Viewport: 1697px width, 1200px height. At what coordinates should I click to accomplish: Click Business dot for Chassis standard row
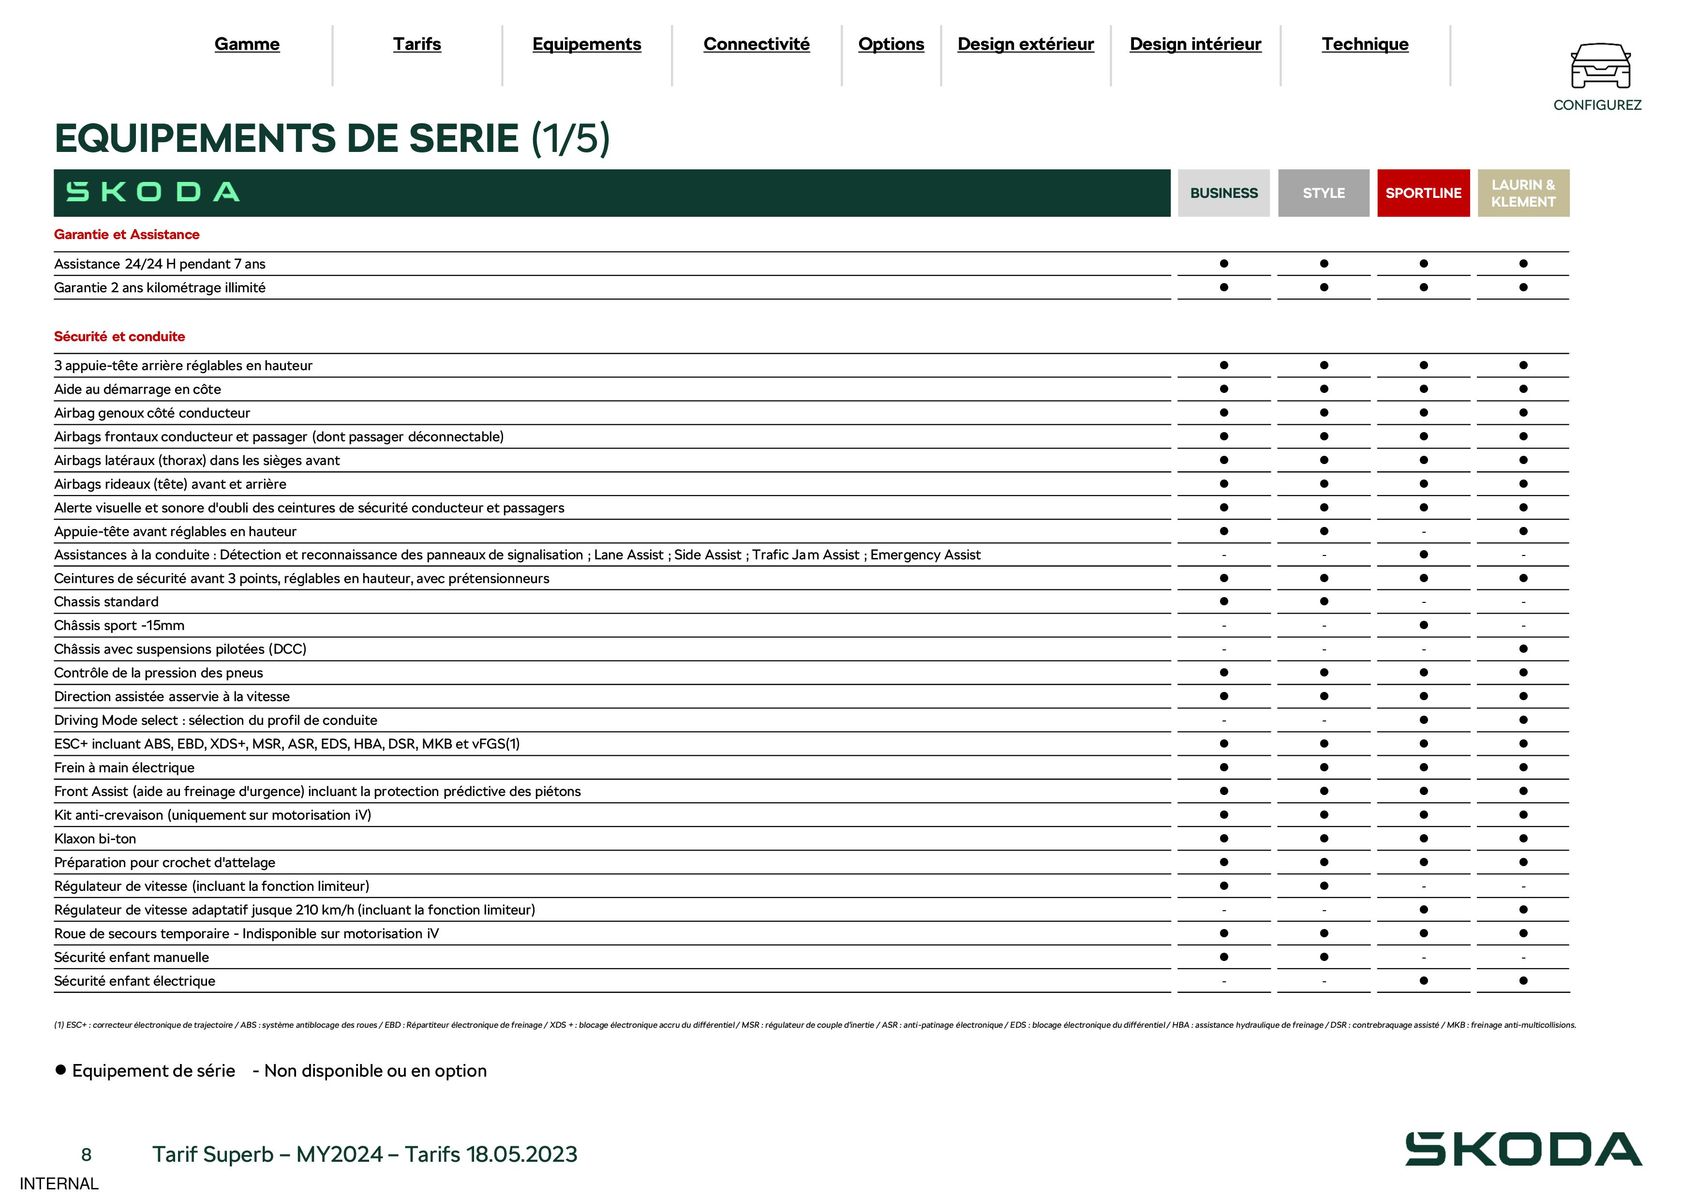(1224, 601)
